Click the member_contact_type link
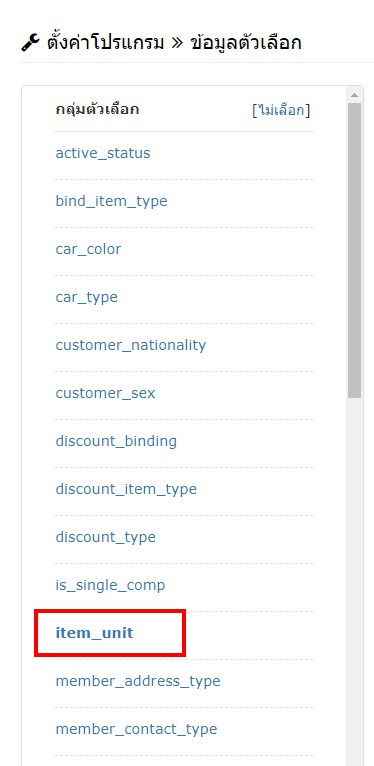This screenshot has height=766, width=374. (x=136, y=729)
